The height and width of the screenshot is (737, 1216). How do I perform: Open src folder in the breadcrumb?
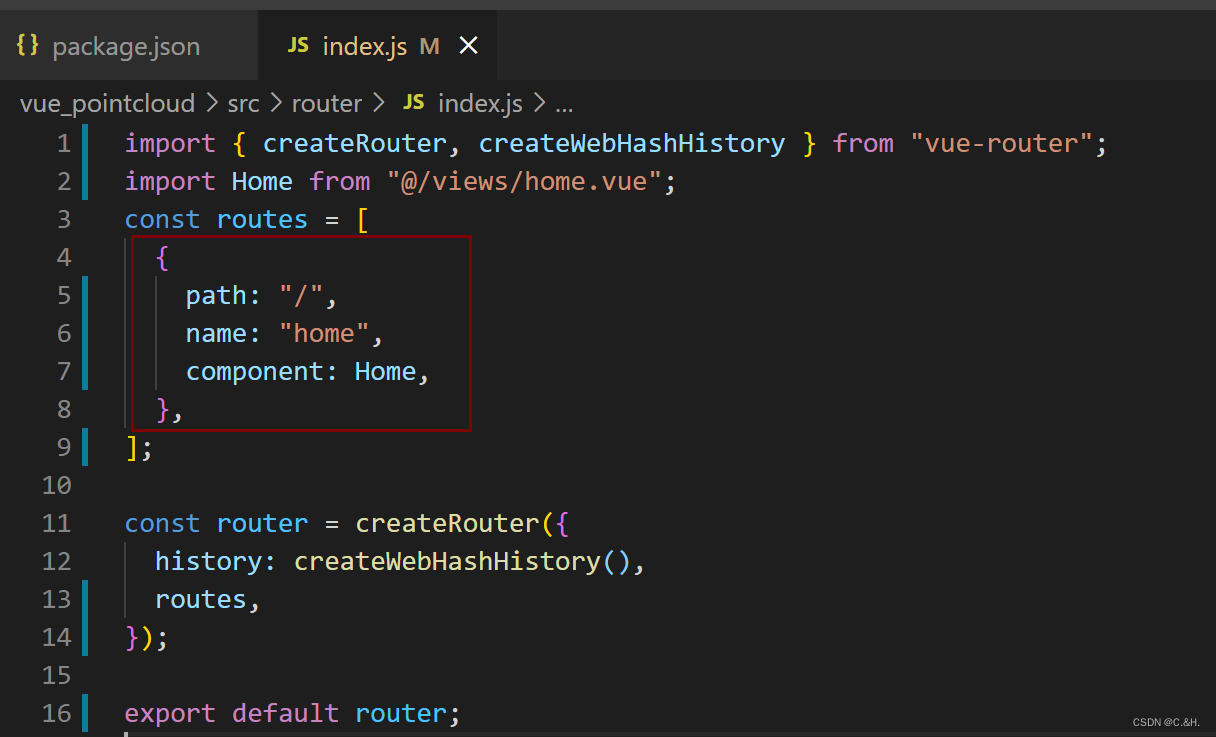click(243, 103)
